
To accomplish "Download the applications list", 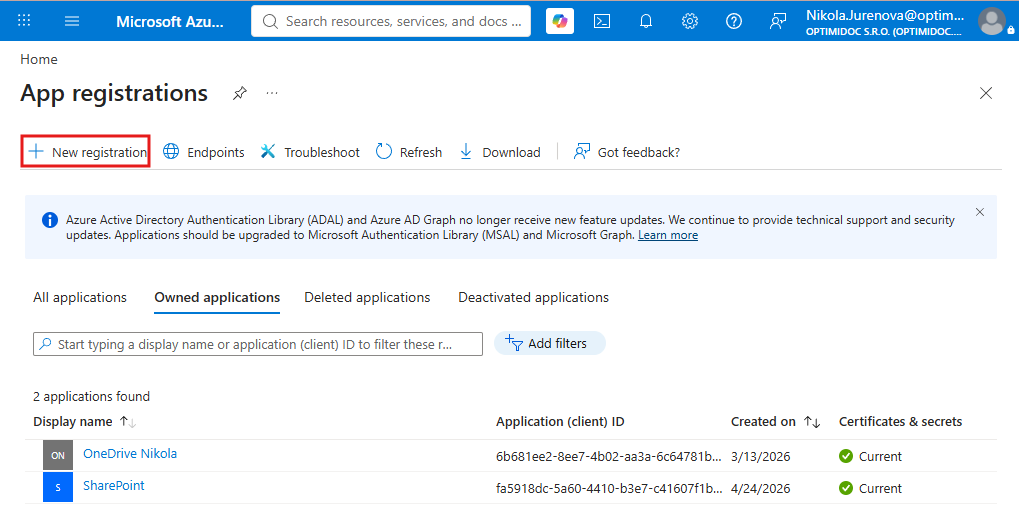I will pyautogui.click(x=500, y=152).
